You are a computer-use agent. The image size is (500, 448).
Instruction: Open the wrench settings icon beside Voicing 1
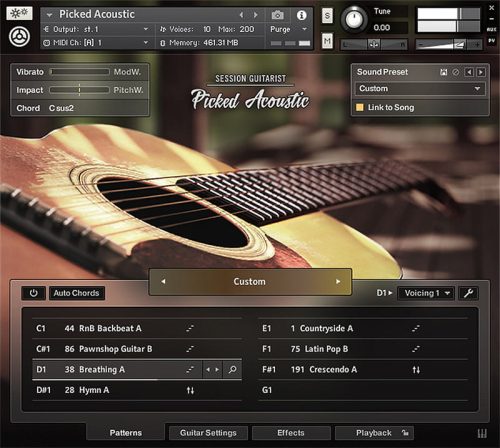pyautogui.click(x=468, y=293)
